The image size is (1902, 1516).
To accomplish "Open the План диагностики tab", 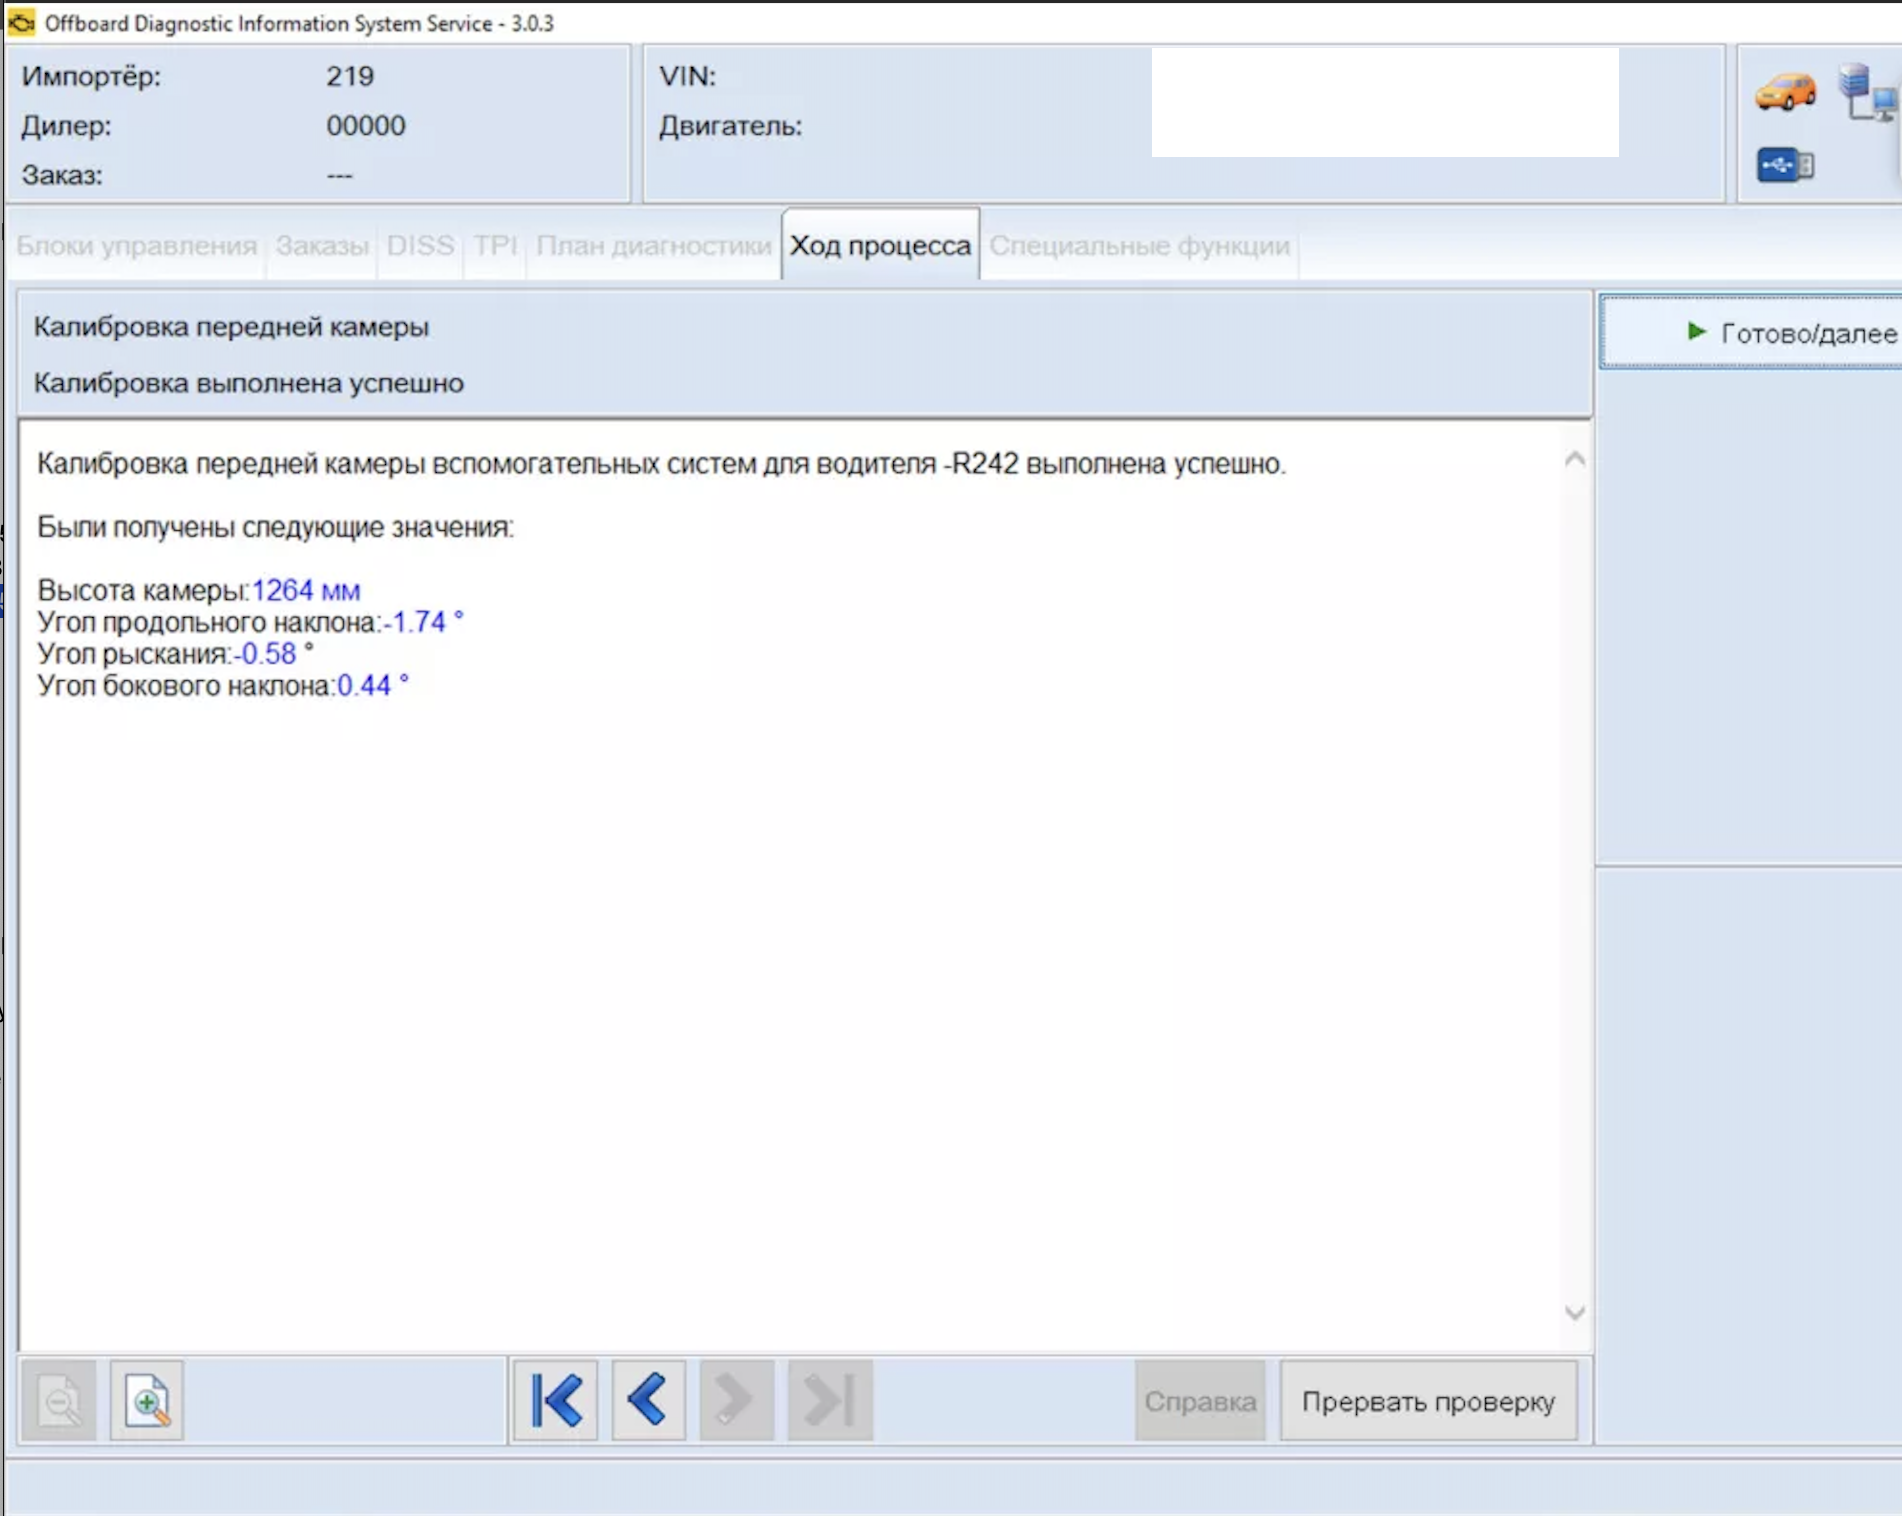I will pyautogui.click(x=654, y=245).
